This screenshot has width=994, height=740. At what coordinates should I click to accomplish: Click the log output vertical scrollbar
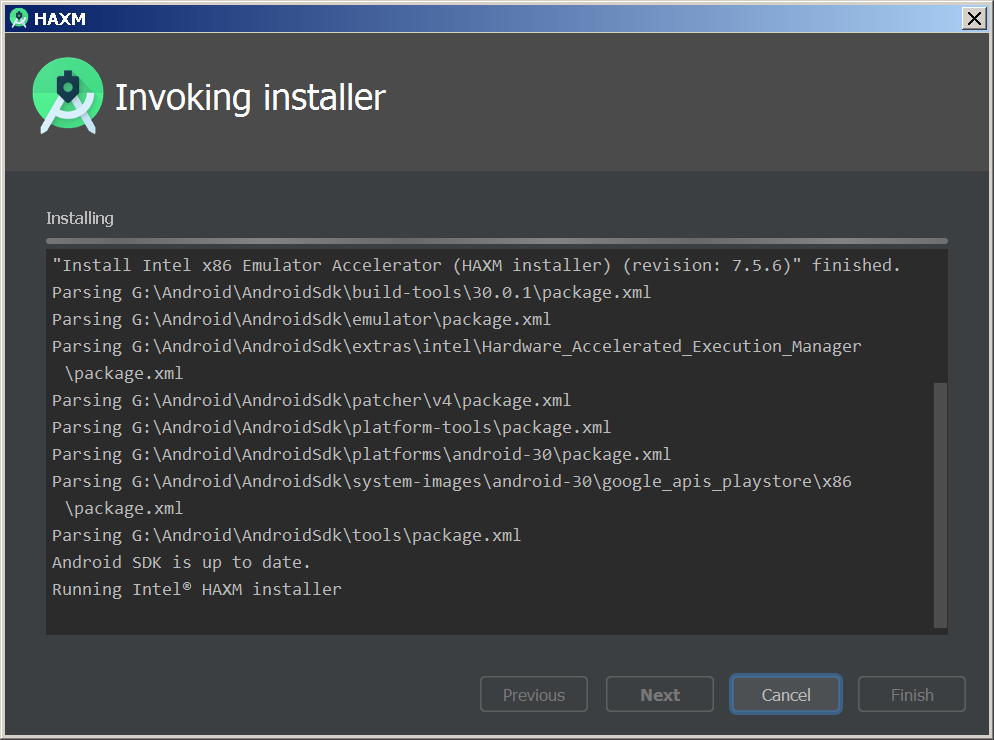click(x=940, y=505)
